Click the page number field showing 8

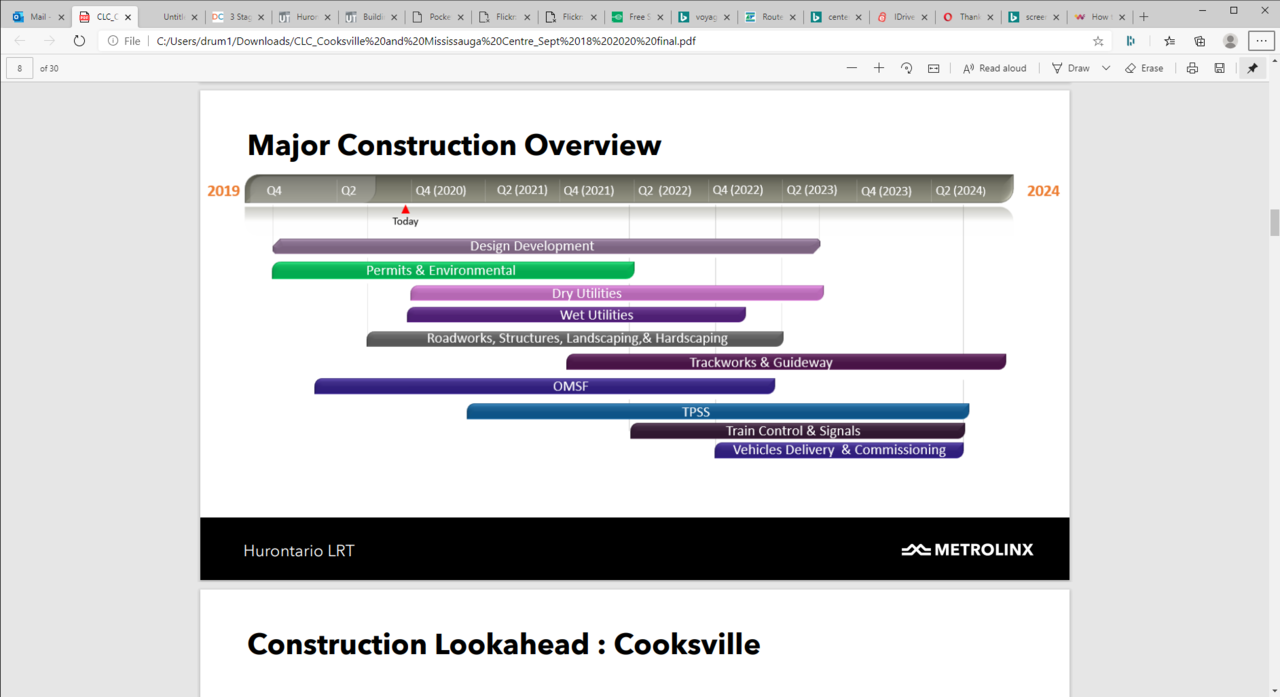pyautogui.click(x=20, y=68)
